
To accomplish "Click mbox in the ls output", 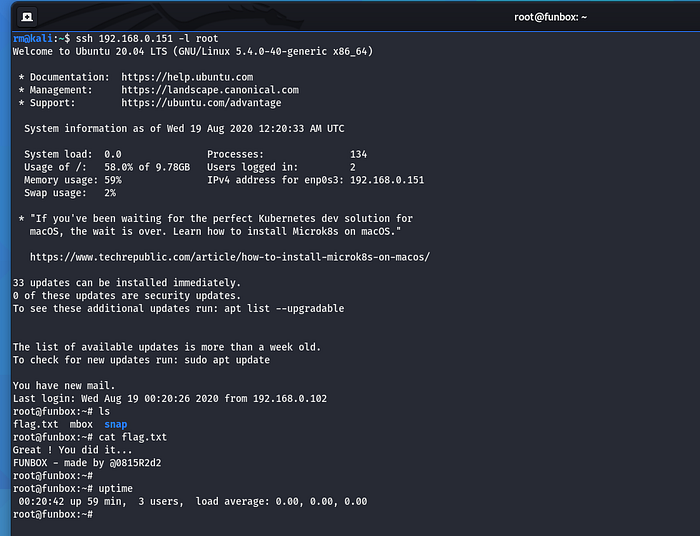I will (81, 424).
